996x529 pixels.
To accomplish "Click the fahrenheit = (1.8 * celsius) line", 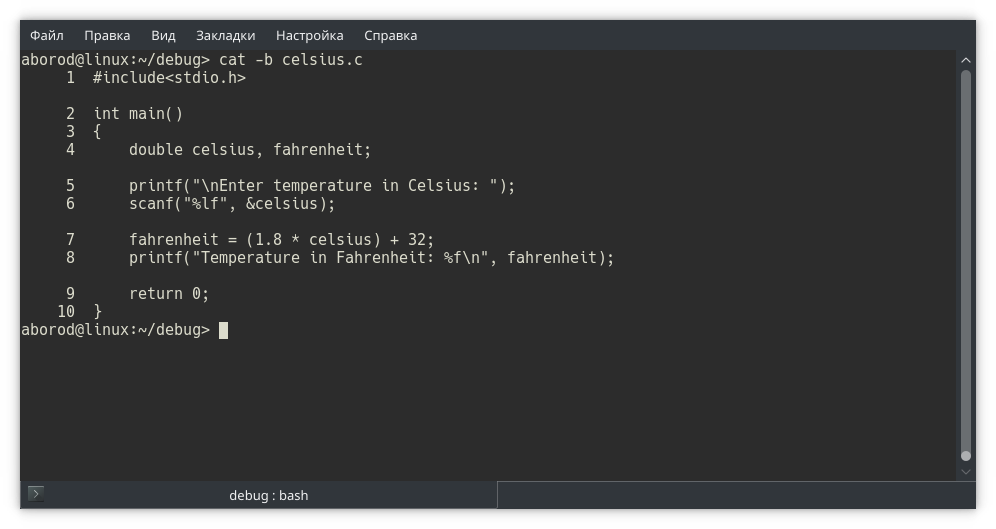I will point(281,240).
